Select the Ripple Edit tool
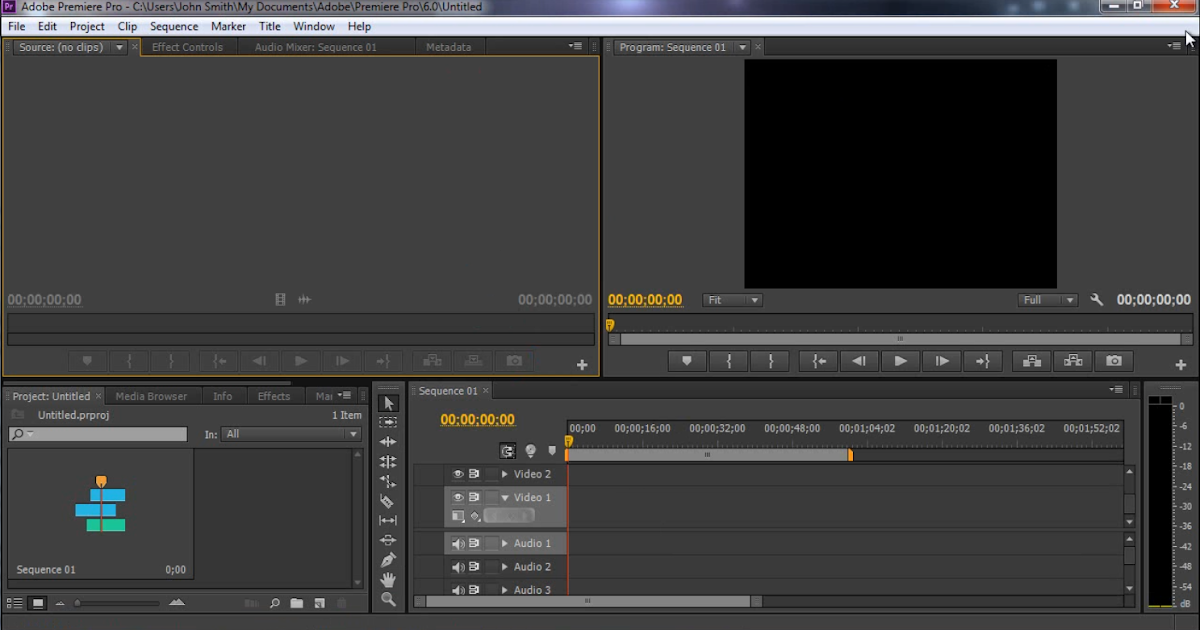1200x630 pixels. coord(389,442)
